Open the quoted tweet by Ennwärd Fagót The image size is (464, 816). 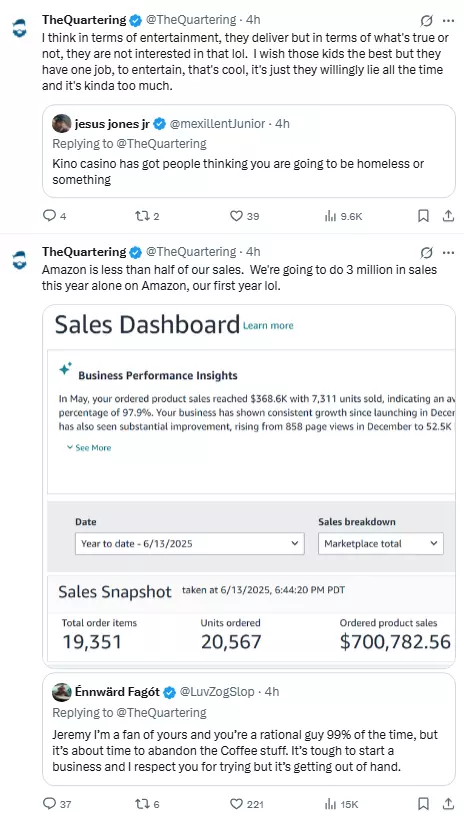click(x=249, y=729)
